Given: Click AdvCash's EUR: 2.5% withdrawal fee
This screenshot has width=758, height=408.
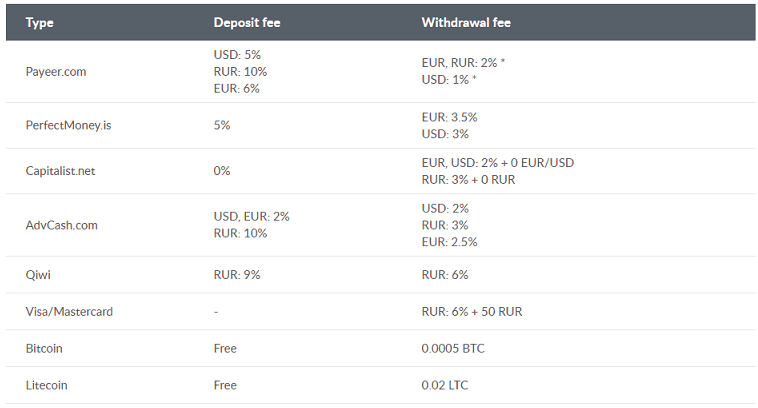Looking at the screenshot, I should pyautogui.click(x=450, y=242).
